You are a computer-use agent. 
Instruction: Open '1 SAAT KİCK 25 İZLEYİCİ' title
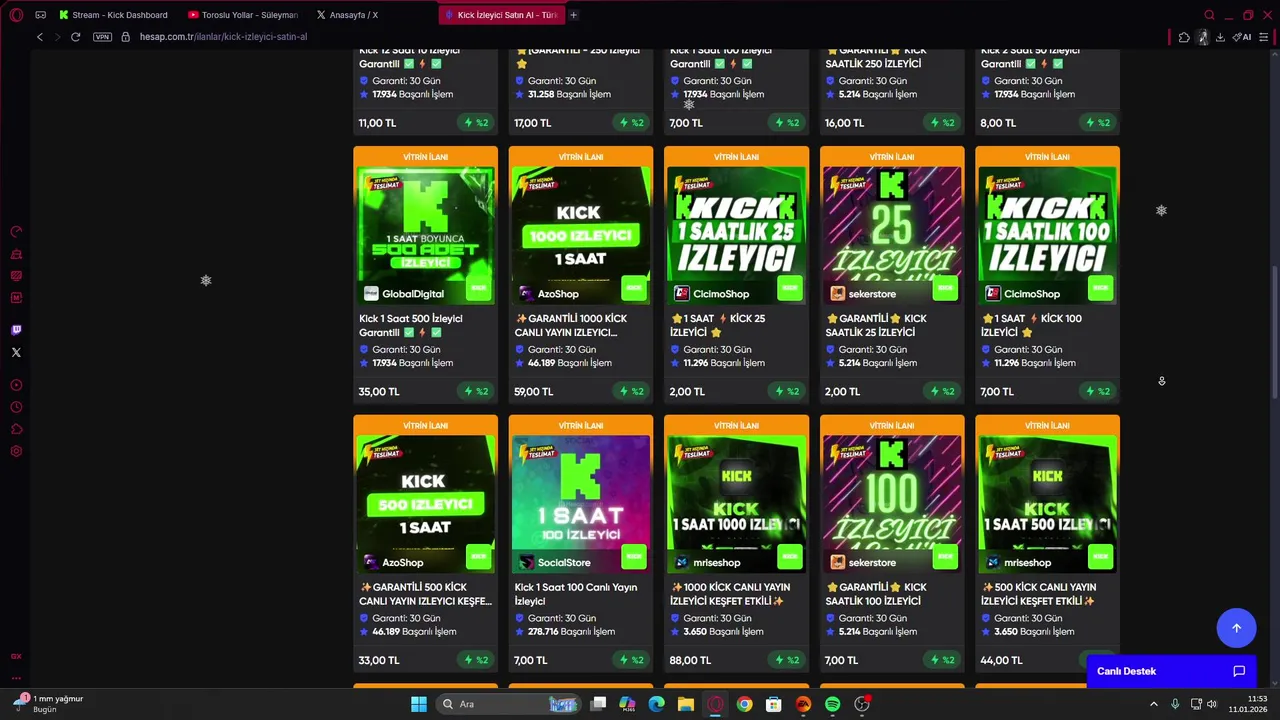tap(718, 325)
